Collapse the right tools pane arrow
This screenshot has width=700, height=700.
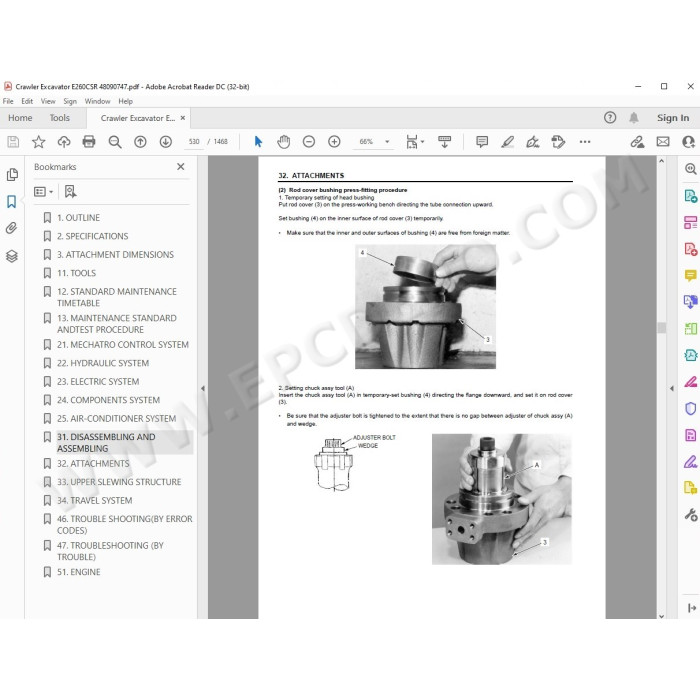672,388
